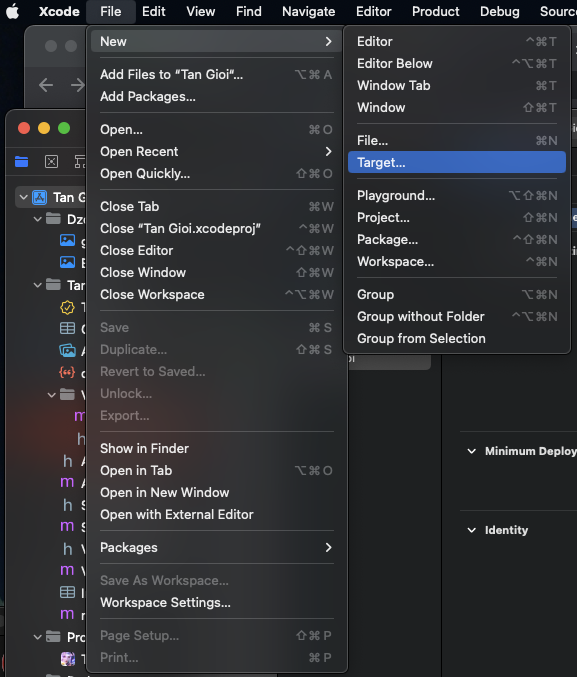Choose Project… in New submenu
577x677 pixels.
[x=457, y=218]
